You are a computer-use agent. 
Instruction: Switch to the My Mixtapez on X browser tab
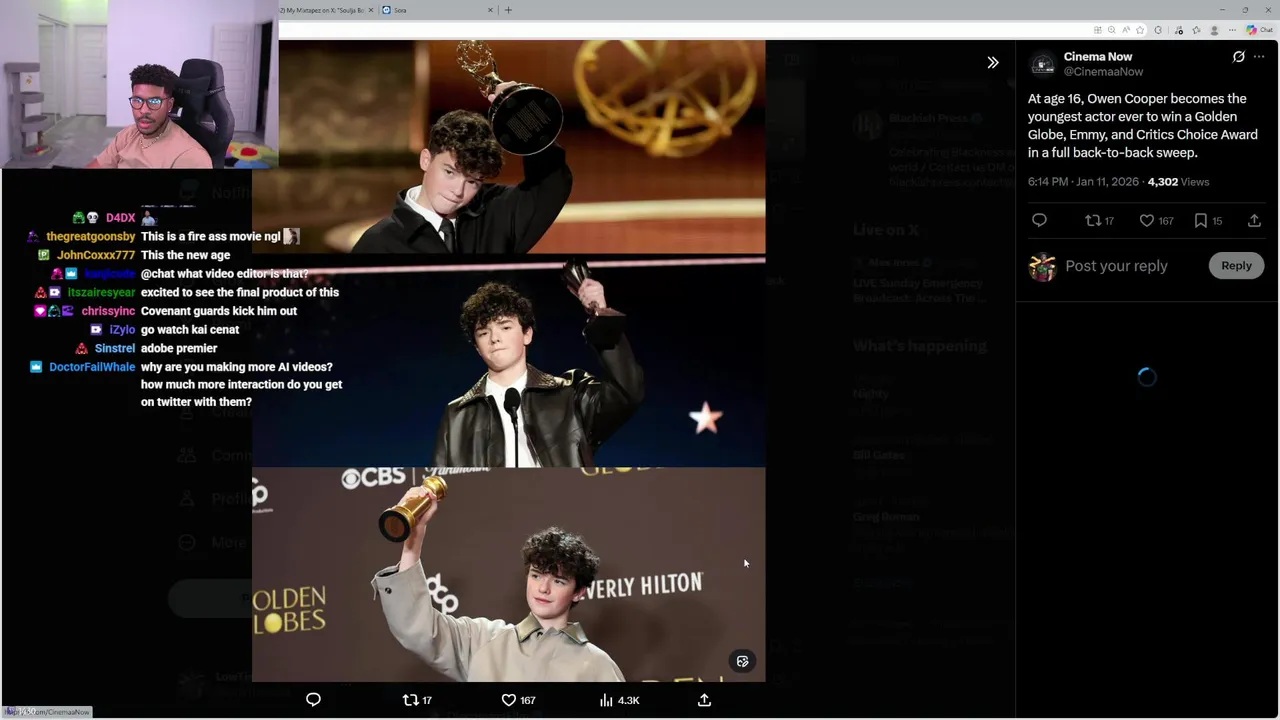[x=322, y=10]
